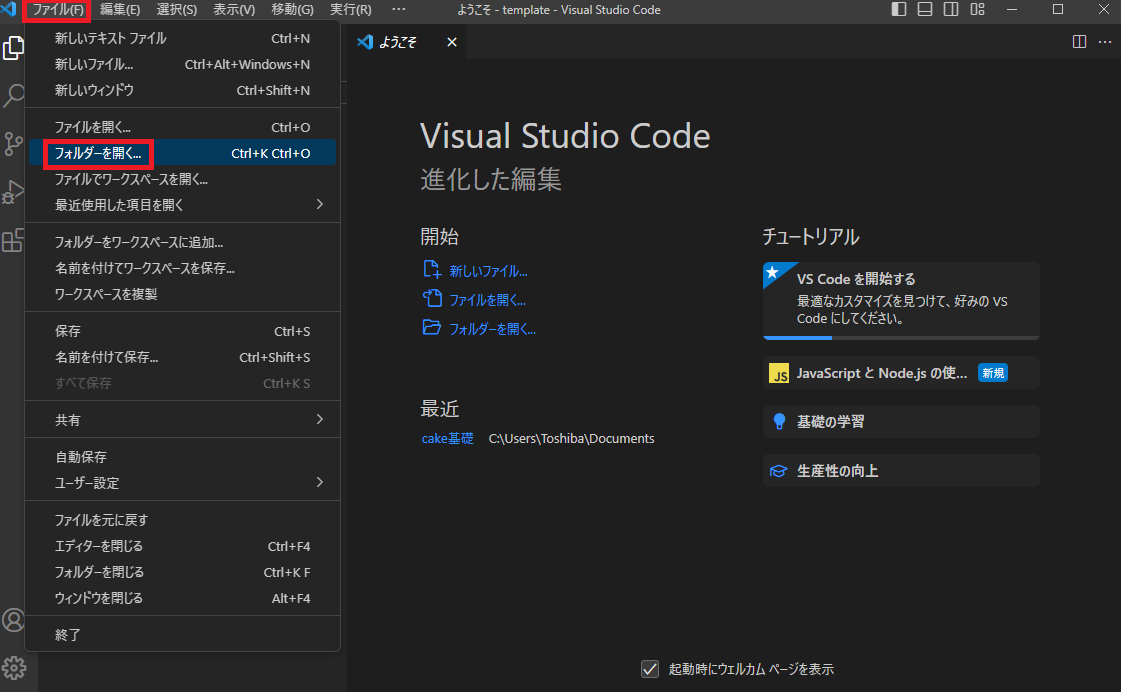Choose 名前を付けてワークスペースを保存... menu item
Screen dimensions: 1121x692
[x=182, y=268]
